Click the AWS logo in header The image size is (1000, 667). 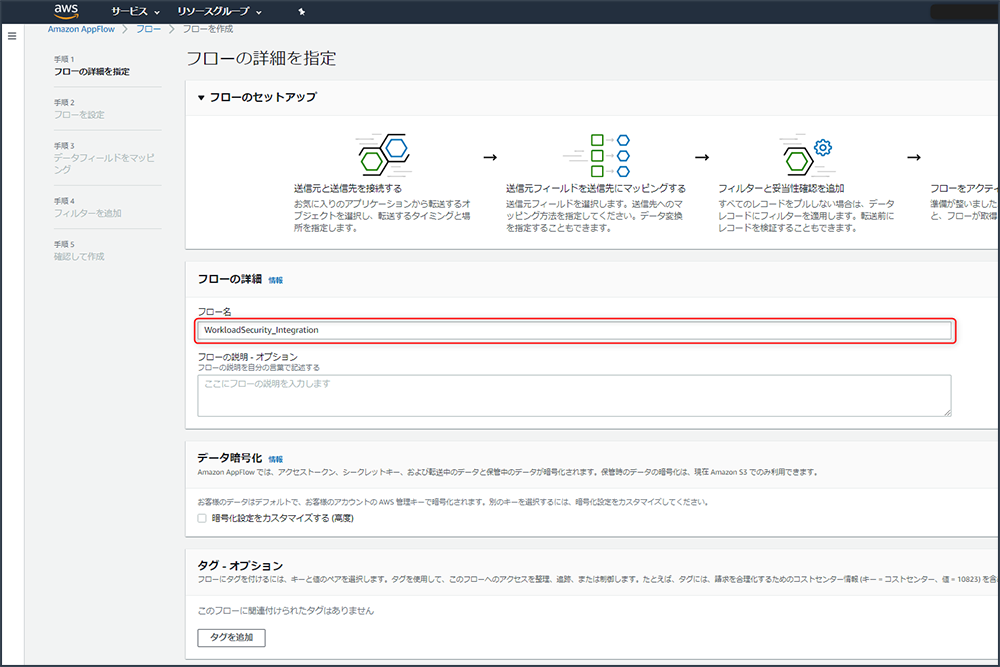click(67, 11)
